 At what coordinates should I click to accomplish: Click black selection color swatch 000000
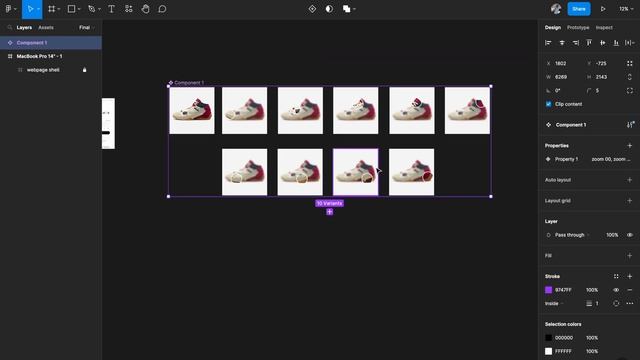[x=549, y=338]
